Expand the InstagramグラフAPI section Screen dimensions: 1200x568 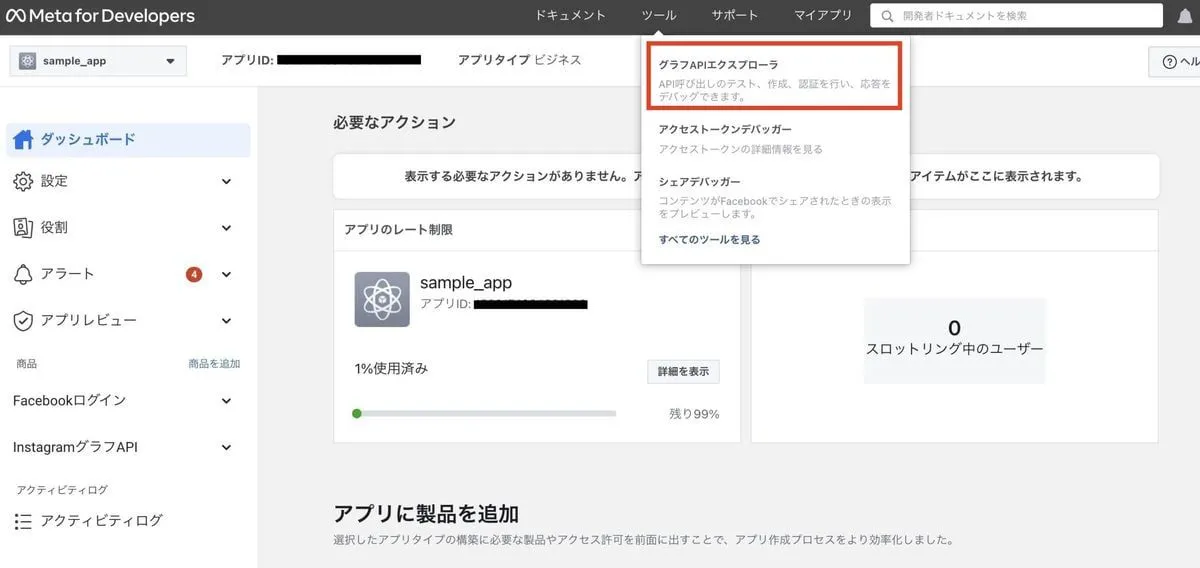coord(226,448)
